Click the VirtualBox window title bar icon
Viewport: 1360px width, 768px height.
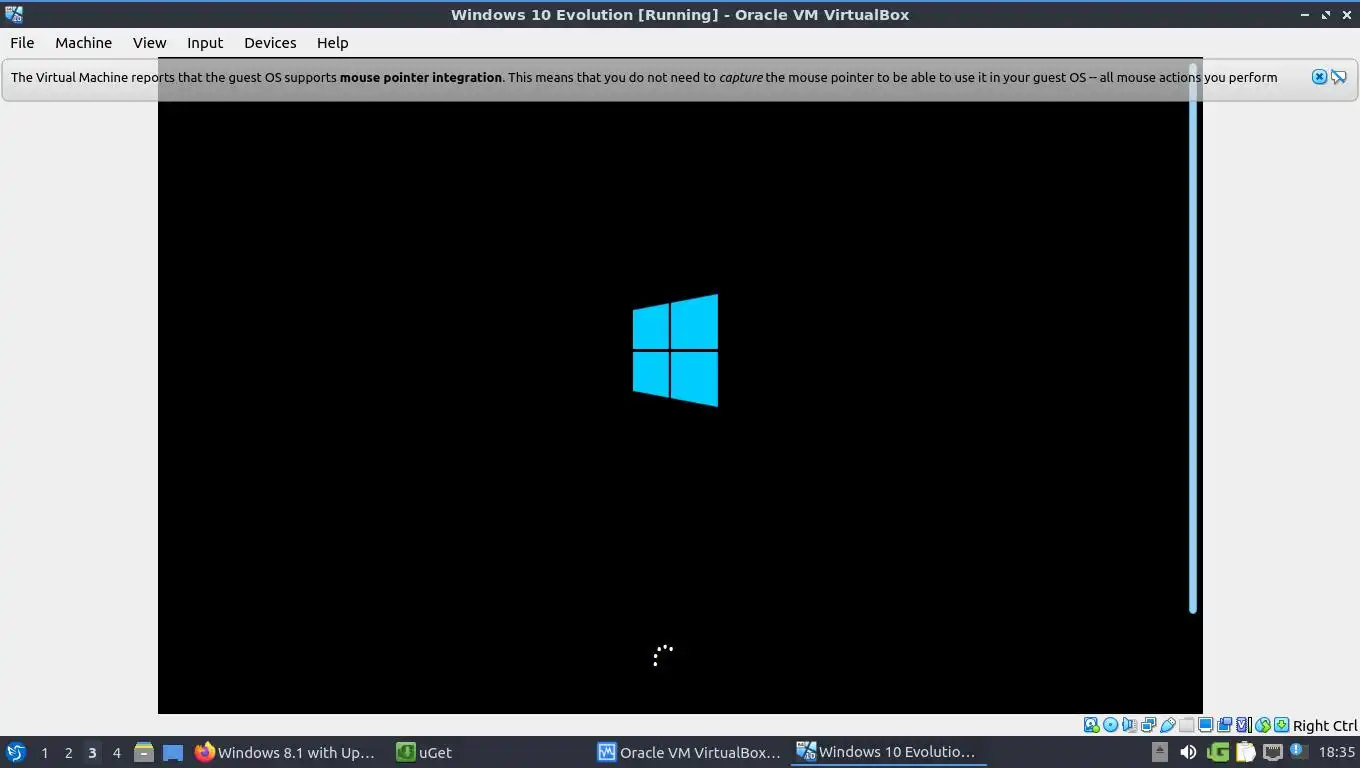pyautogui.click(x=14, y=14)
